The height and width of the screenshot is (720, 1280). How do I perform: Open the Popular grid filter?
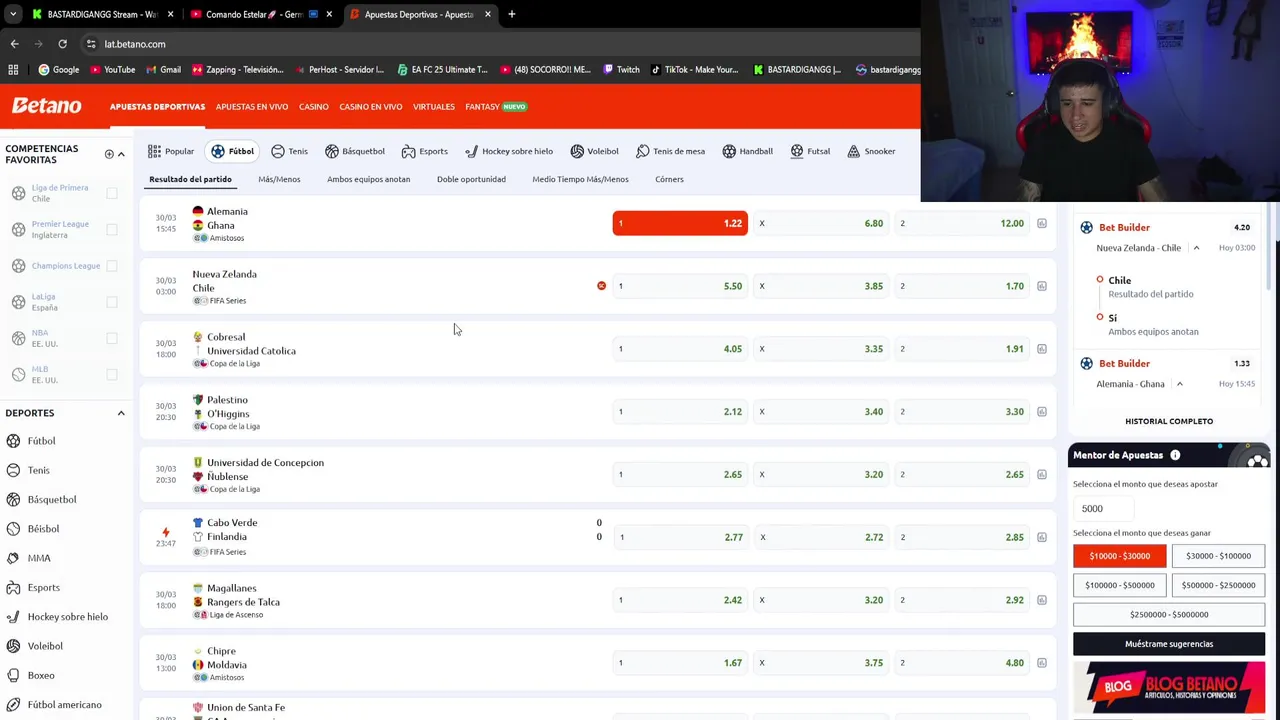pos(171,151)
